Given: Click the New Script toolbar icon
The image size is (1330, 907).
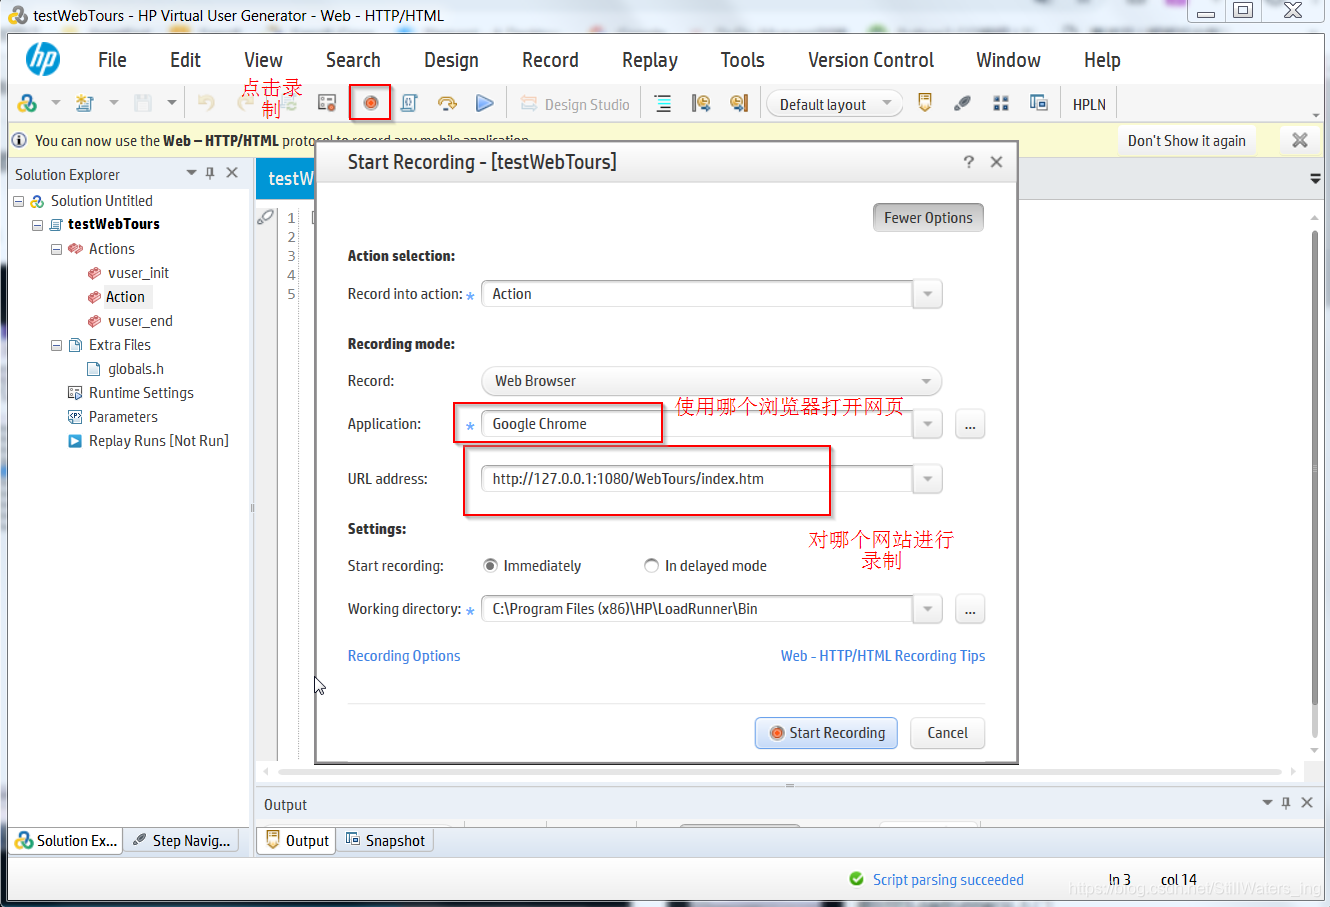Looking at the screenshot, I should pos(85,103).
